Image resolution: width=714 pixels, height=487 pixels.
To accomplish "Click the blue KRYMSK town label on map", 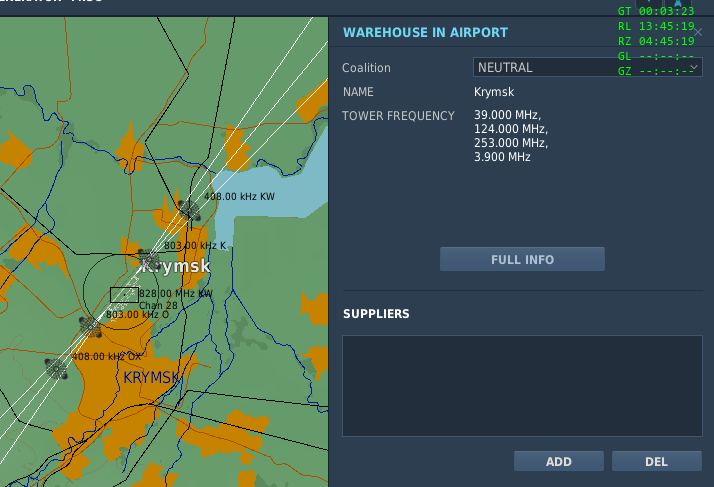I will click(x=152, y=378).
